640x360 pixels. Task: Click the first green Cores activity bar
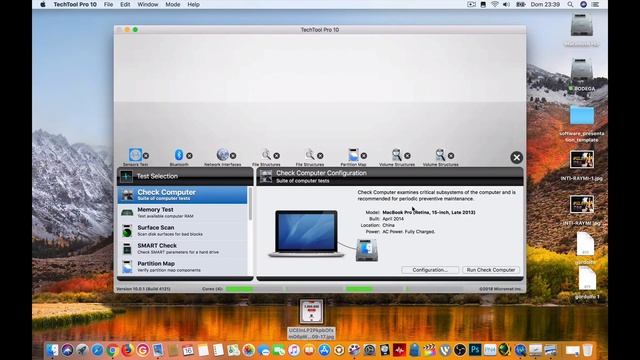tap(240, 289)
